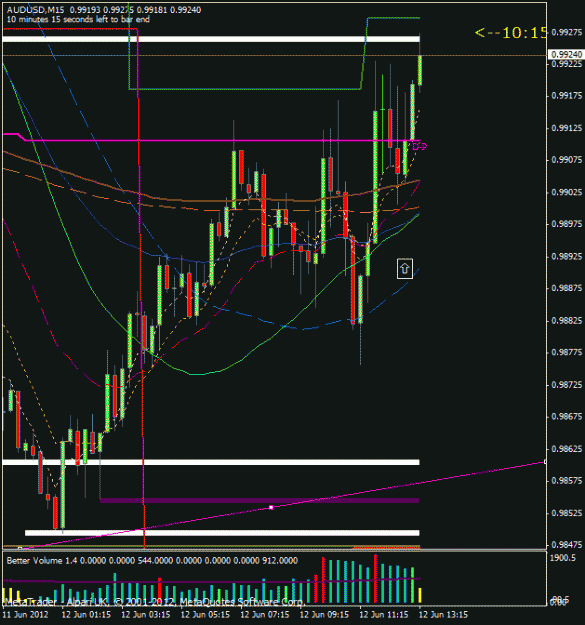Click the current price label 0.99240

tap(567, 54)
